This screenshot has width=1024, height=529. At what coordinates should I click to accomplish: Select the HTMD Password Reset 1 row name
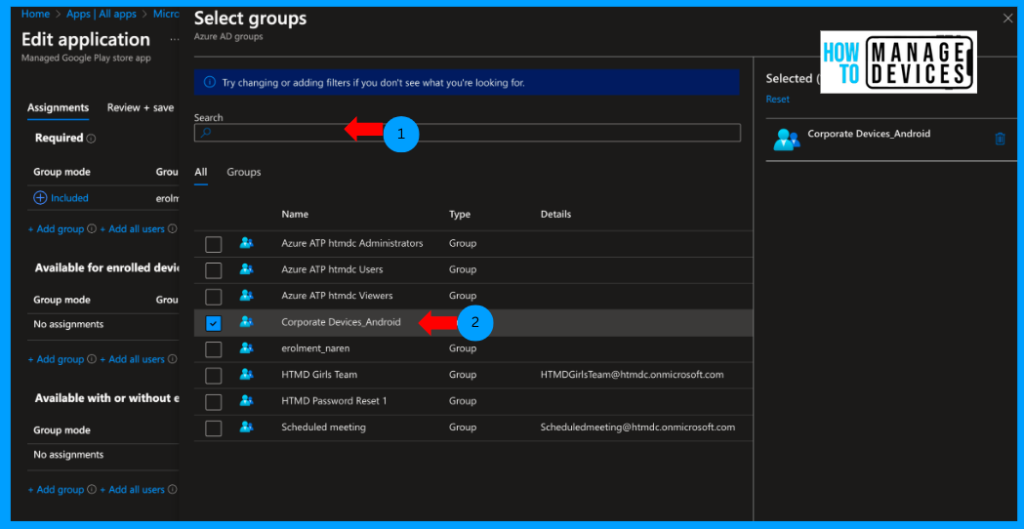[x=334, y=401]
